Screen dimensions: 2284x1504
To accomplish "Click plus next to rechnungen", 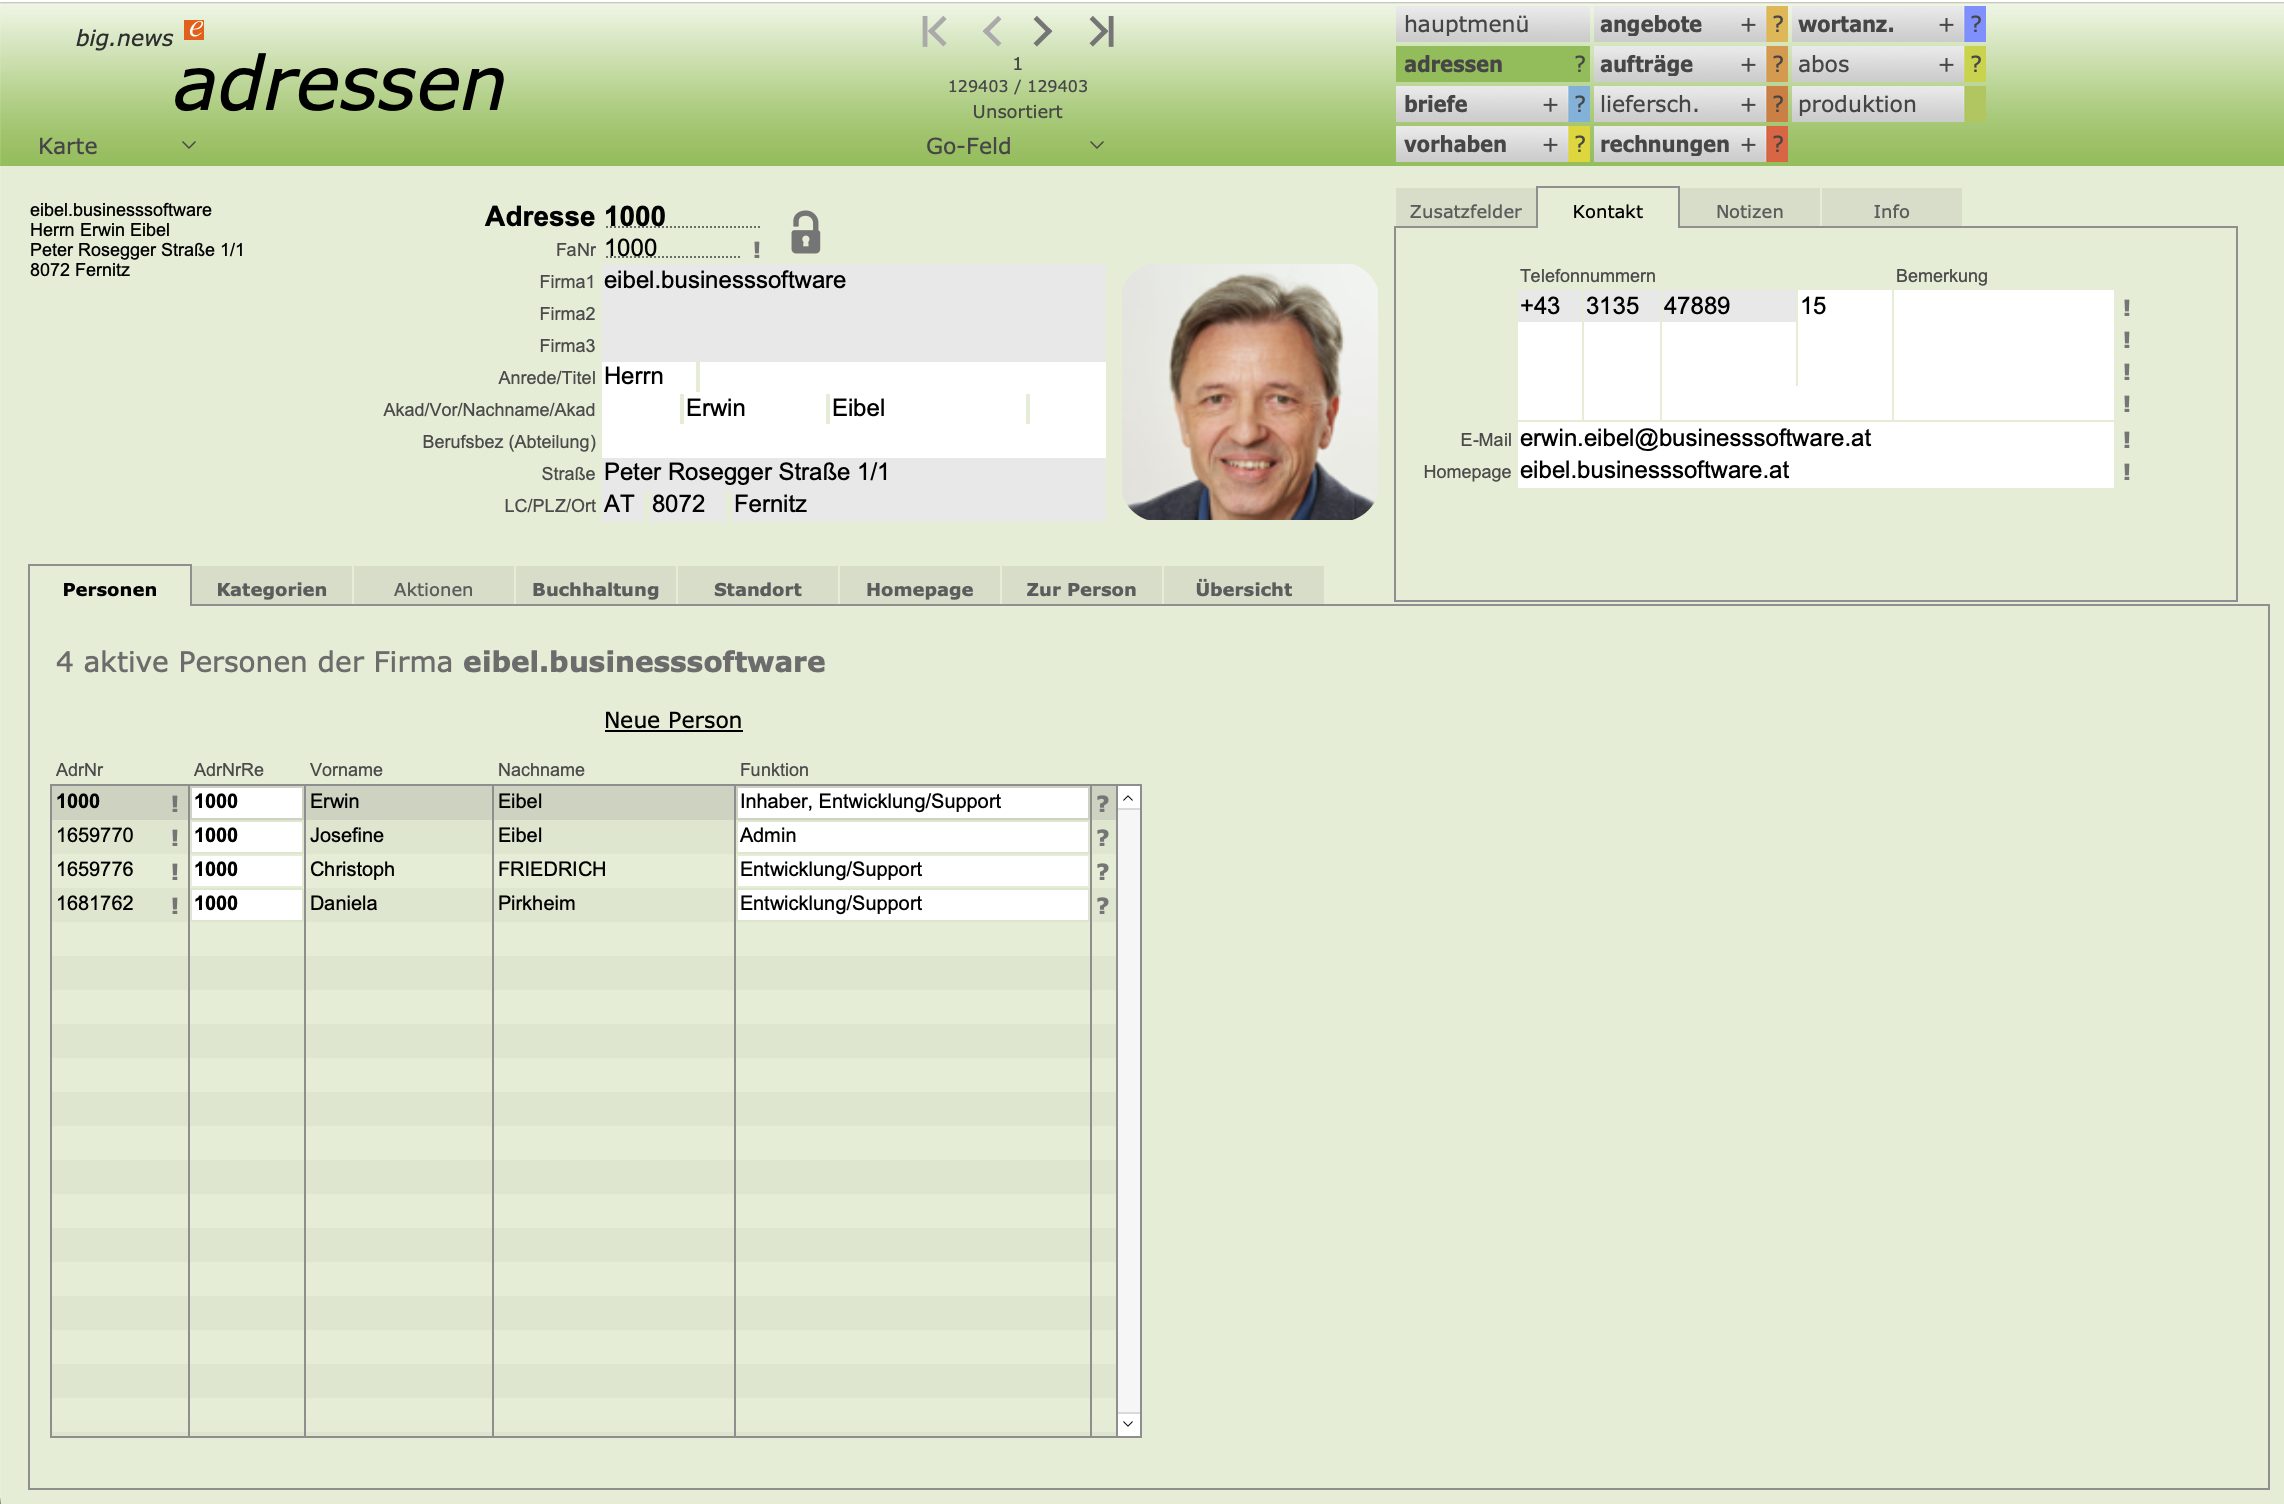I will 1748,144.
